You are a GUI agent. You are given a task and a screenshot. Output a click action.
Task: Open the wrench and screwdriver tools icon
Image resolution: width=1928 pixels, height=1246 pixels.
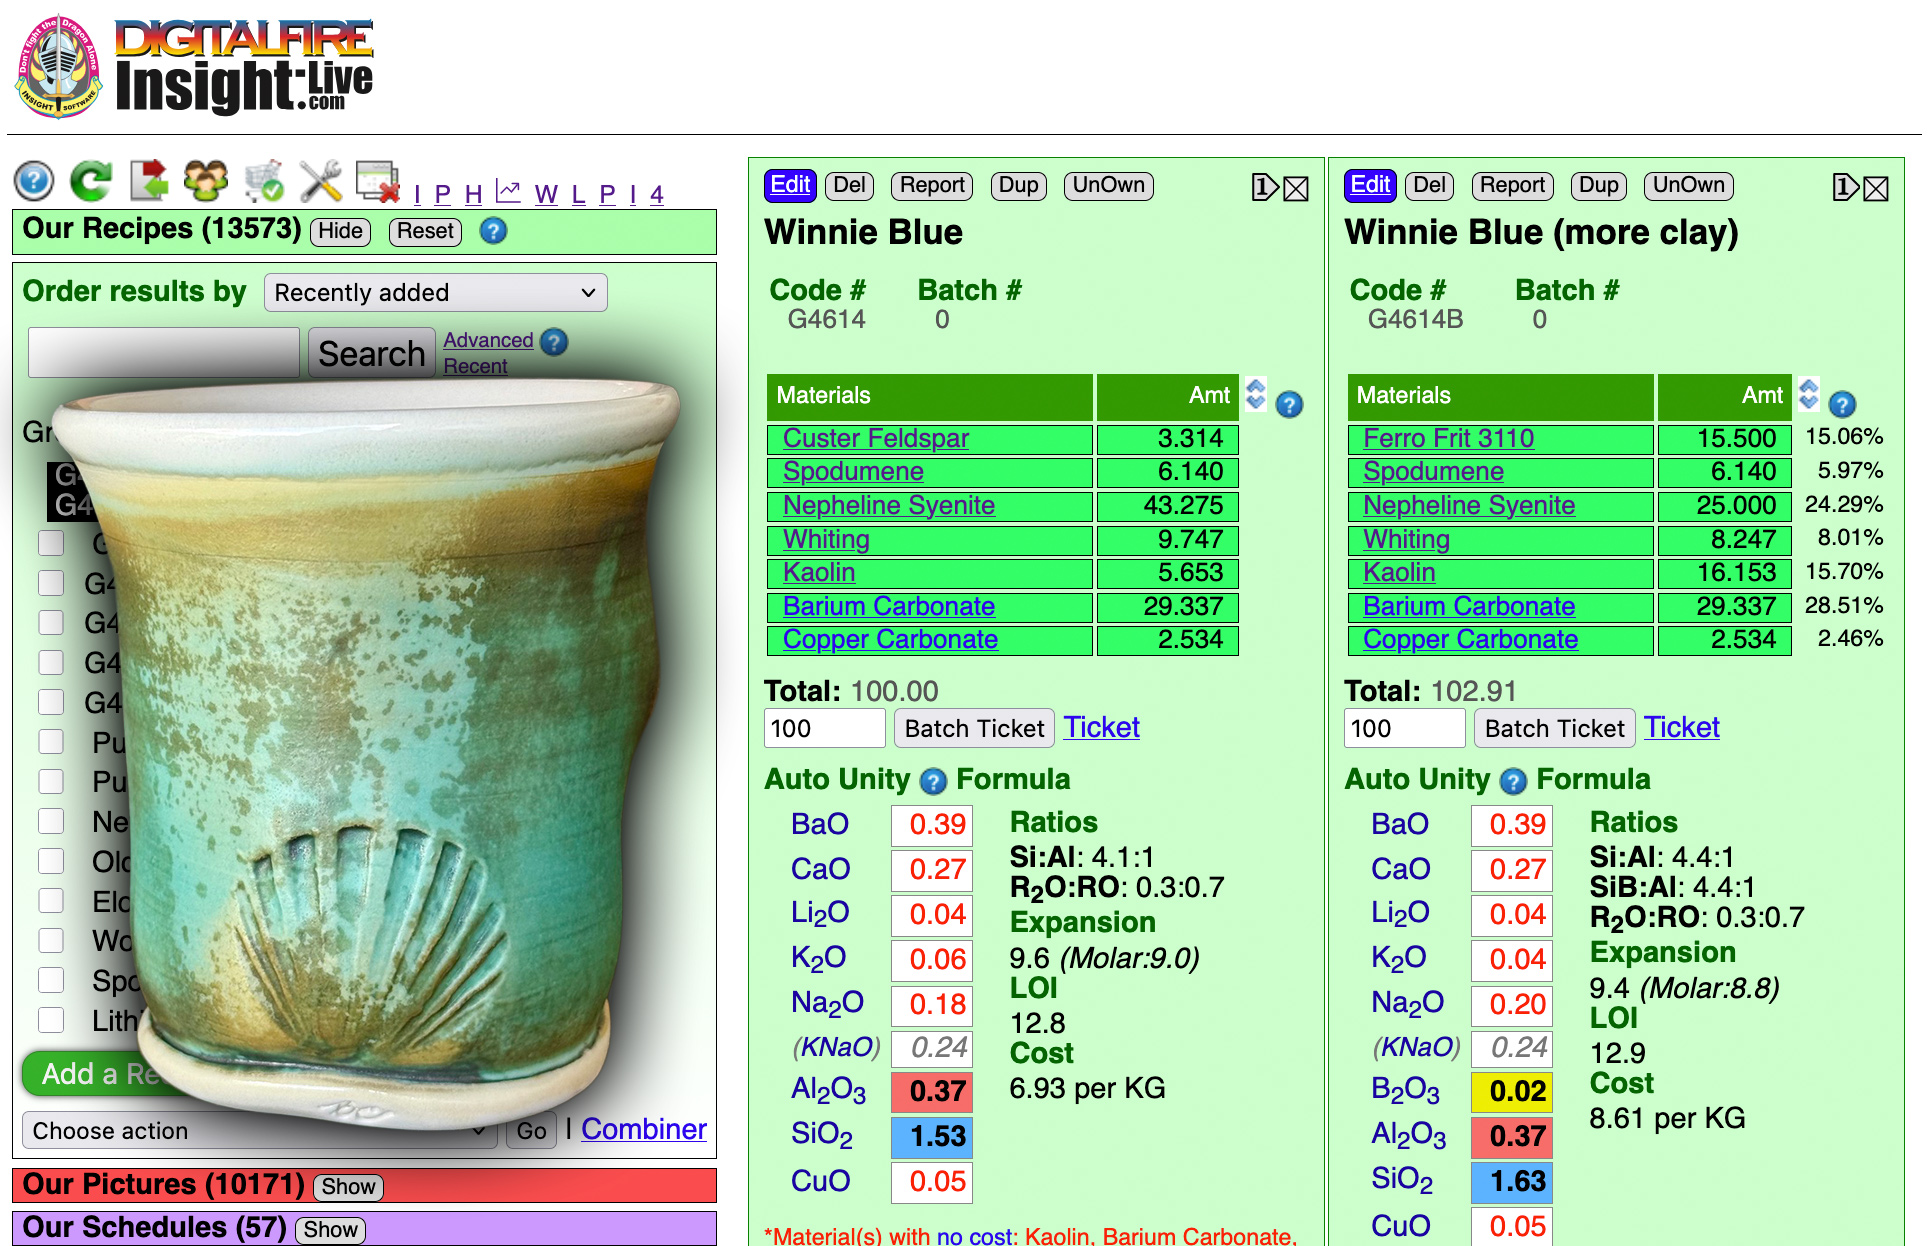[x=321, y=181]
